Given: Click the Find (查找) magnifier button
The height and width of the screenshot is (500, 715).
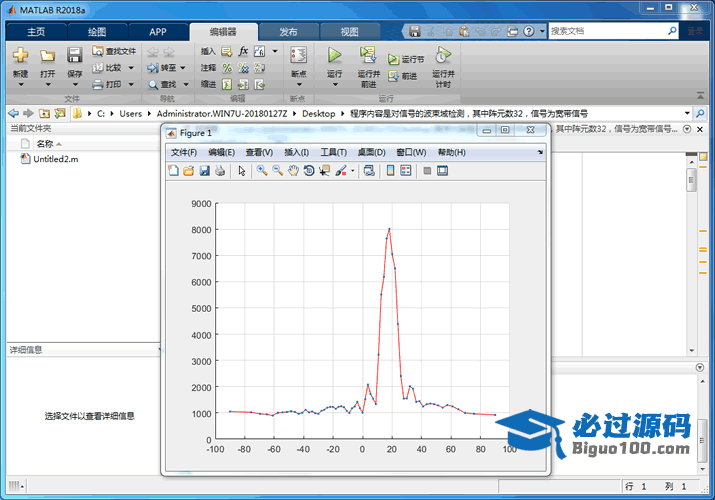Looking at the screenshot, I should pos(162,84).
